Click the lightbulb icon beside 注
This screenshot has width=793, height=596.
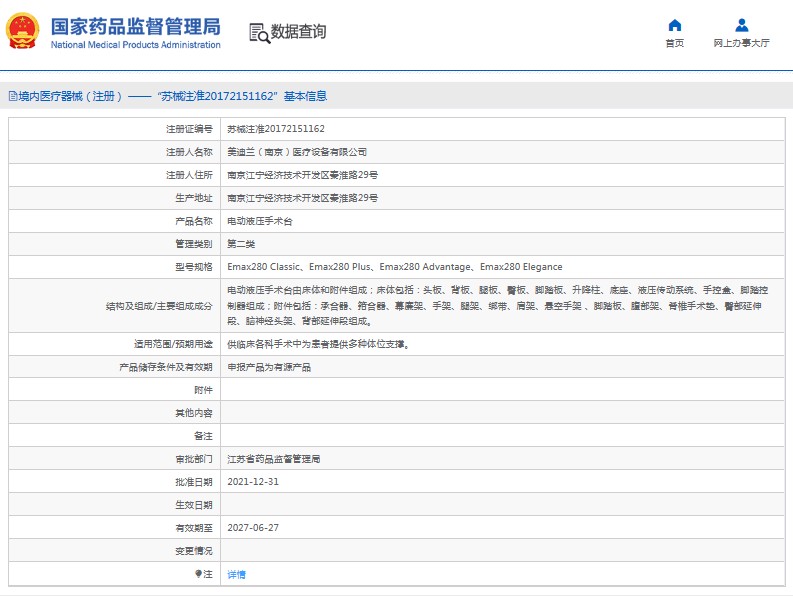pos(198,574)
